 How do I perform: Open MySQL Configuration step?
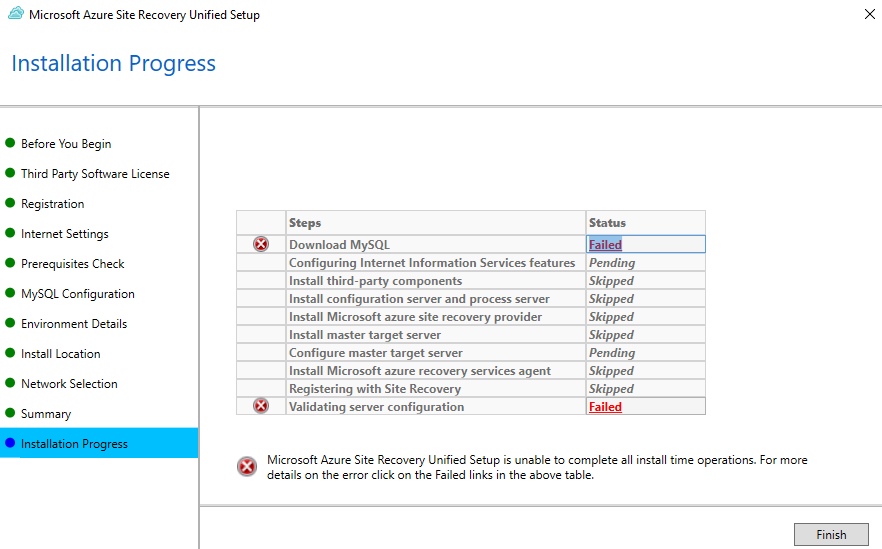(78, 294)
